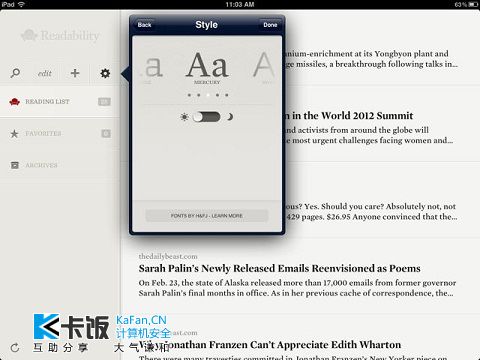Toggle the day/night theme switch
Image resolution: width=480 pixels, height=360 pixels.
pos(207,117)
